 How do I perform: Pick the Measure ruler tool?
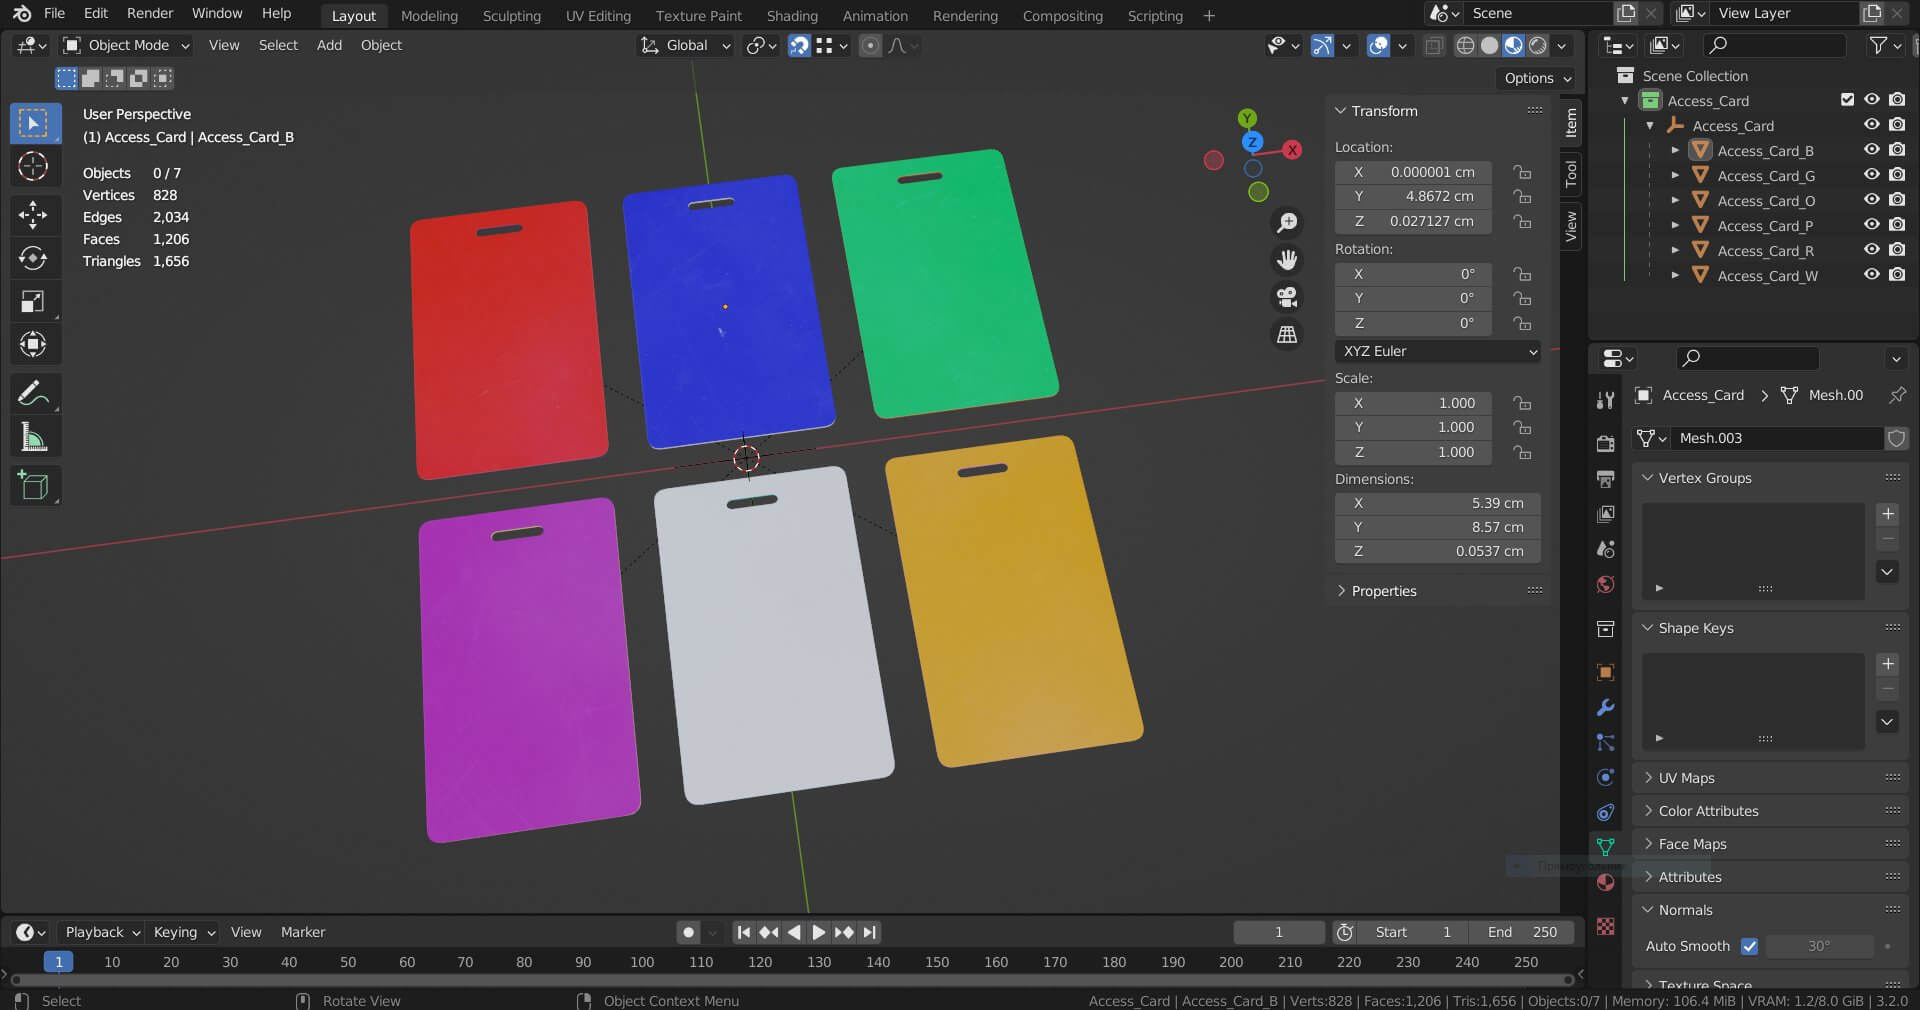33,438
